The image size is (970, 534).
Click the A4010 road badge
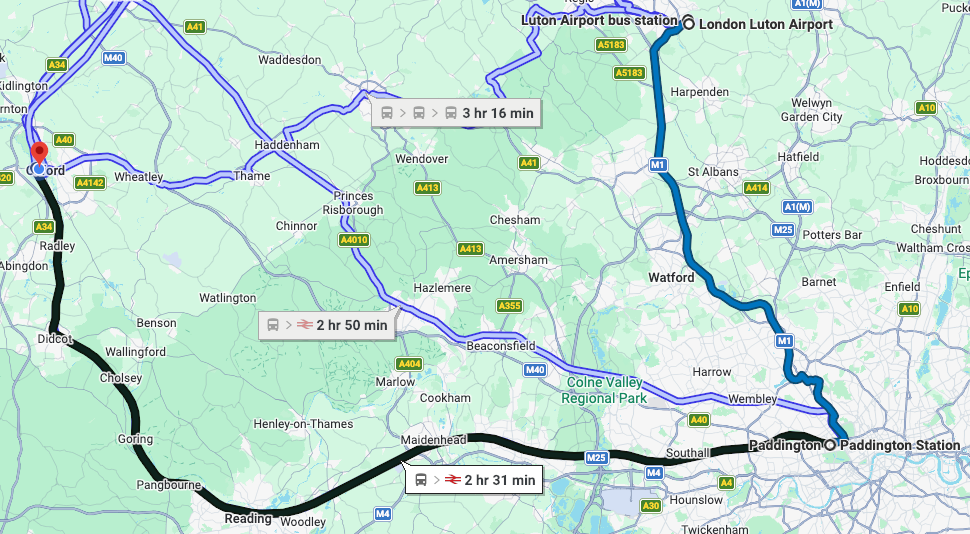point(354,239)
